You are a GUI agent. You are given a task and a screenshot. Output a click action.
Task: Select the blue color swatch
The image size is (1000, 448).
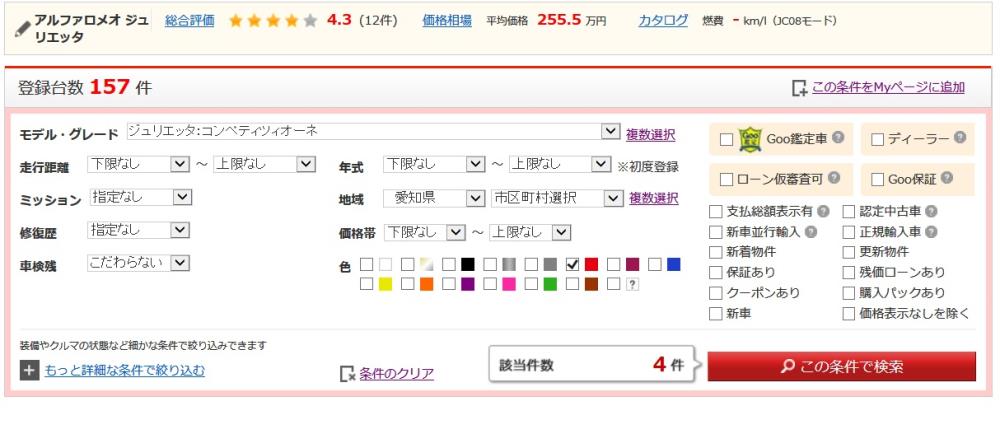point(673,264)
